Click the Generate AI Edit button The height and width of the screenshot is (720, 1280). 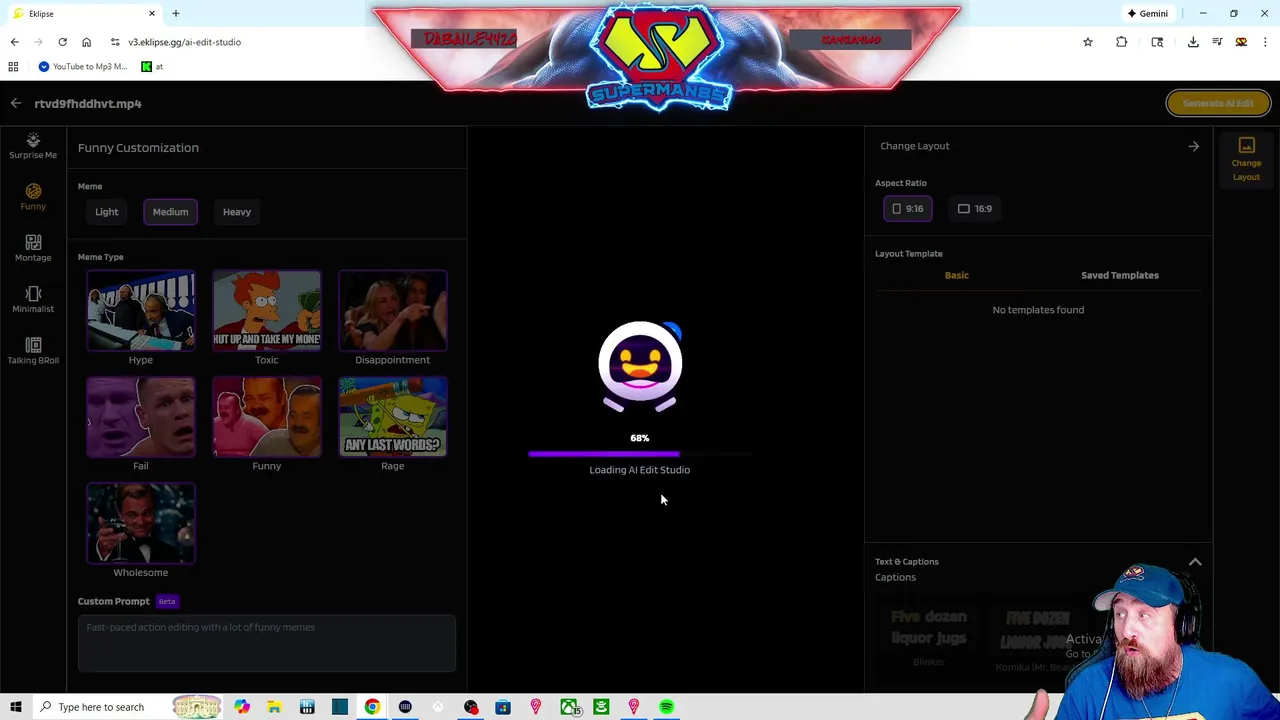point(1218,103)
